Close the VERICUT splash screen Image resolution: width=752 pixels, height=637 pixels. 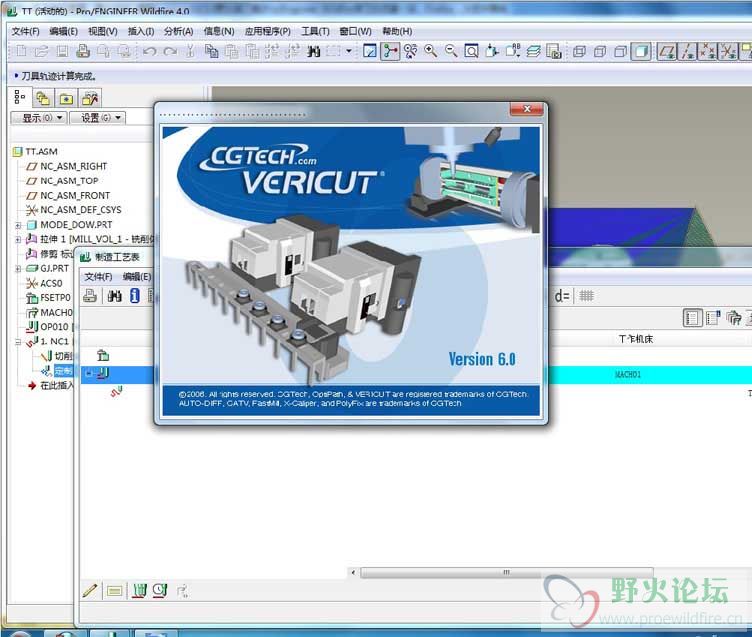tap(527, 109)
